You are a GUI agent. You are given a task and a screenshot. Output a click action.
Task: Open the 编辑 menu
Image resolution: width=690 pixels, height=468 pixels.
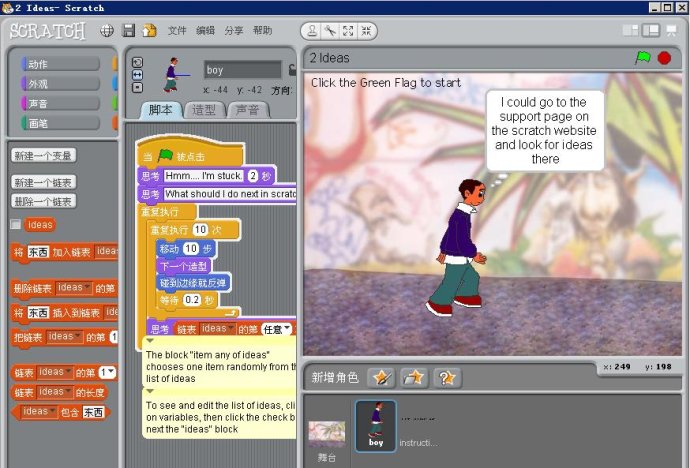(x=205, y=30)
